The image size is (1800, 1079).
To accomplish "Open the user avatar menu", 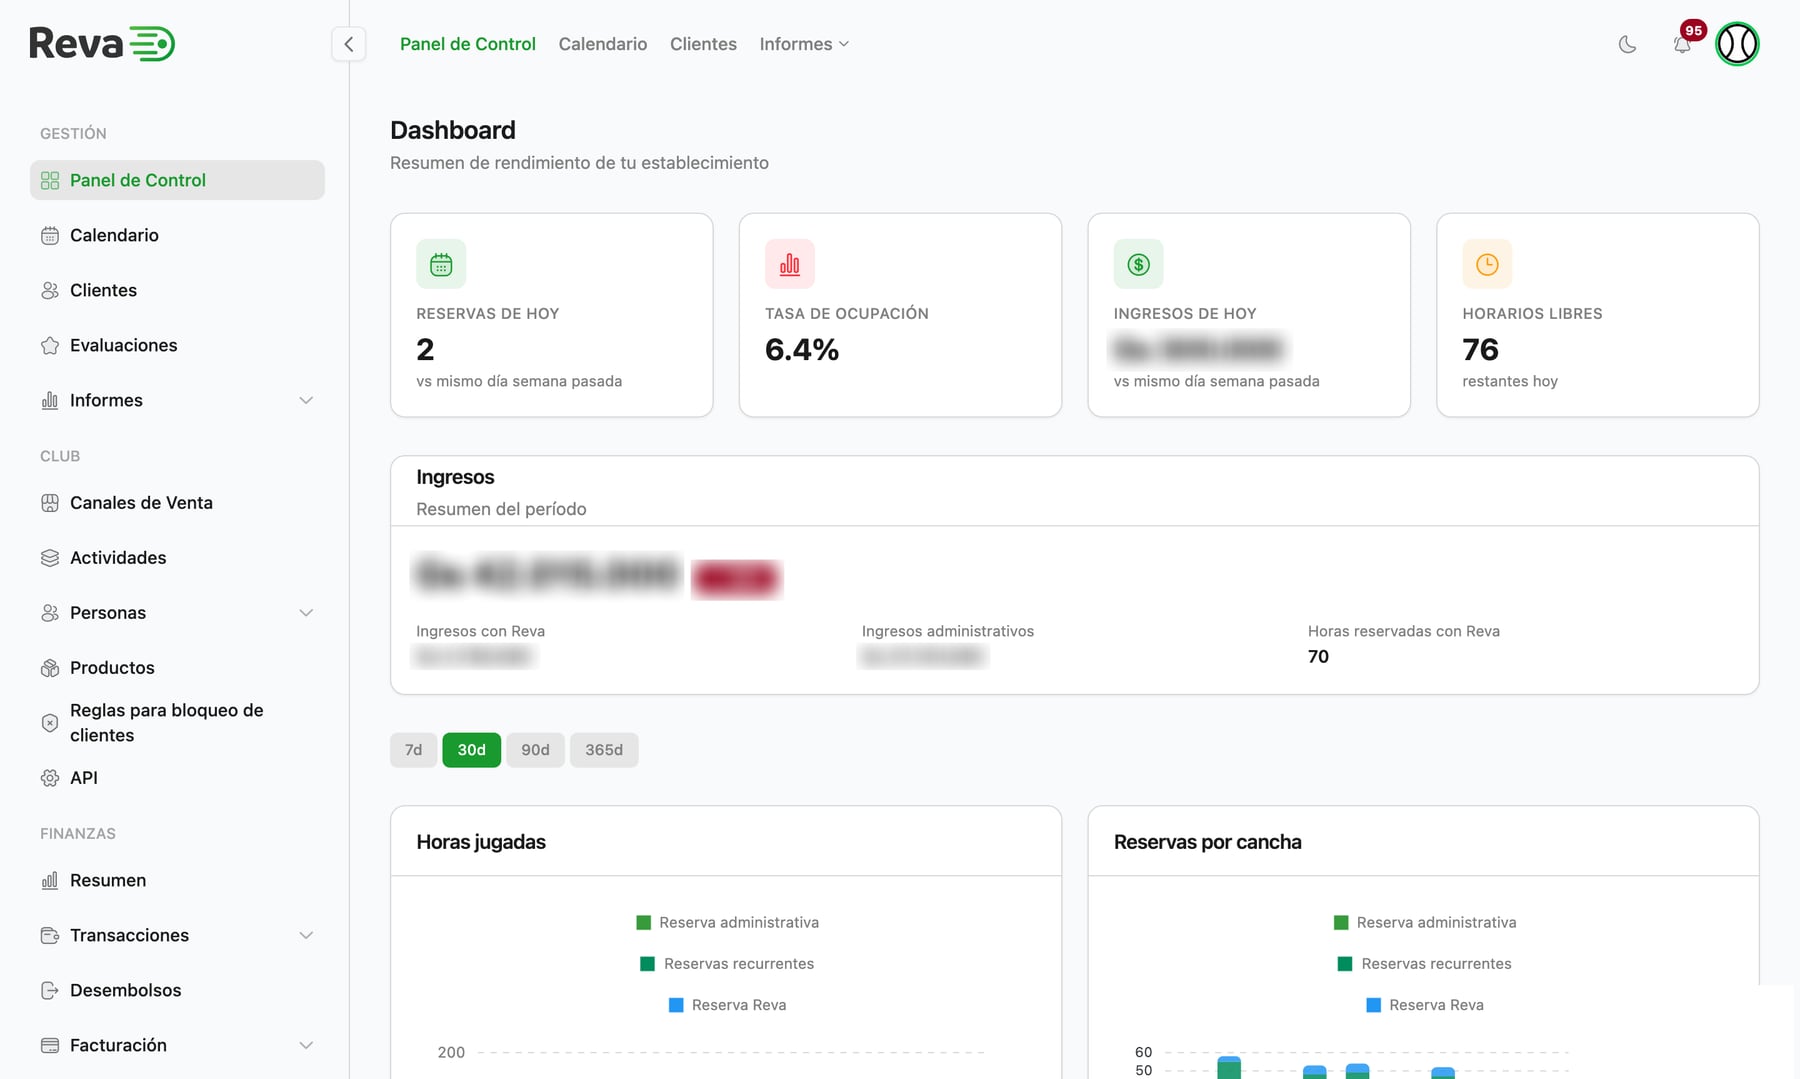I will click(1737, 44).
